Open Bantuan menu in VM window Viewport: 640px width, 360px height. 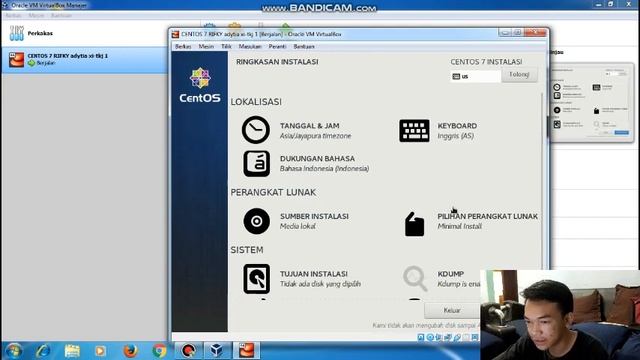tap(304, 47)
